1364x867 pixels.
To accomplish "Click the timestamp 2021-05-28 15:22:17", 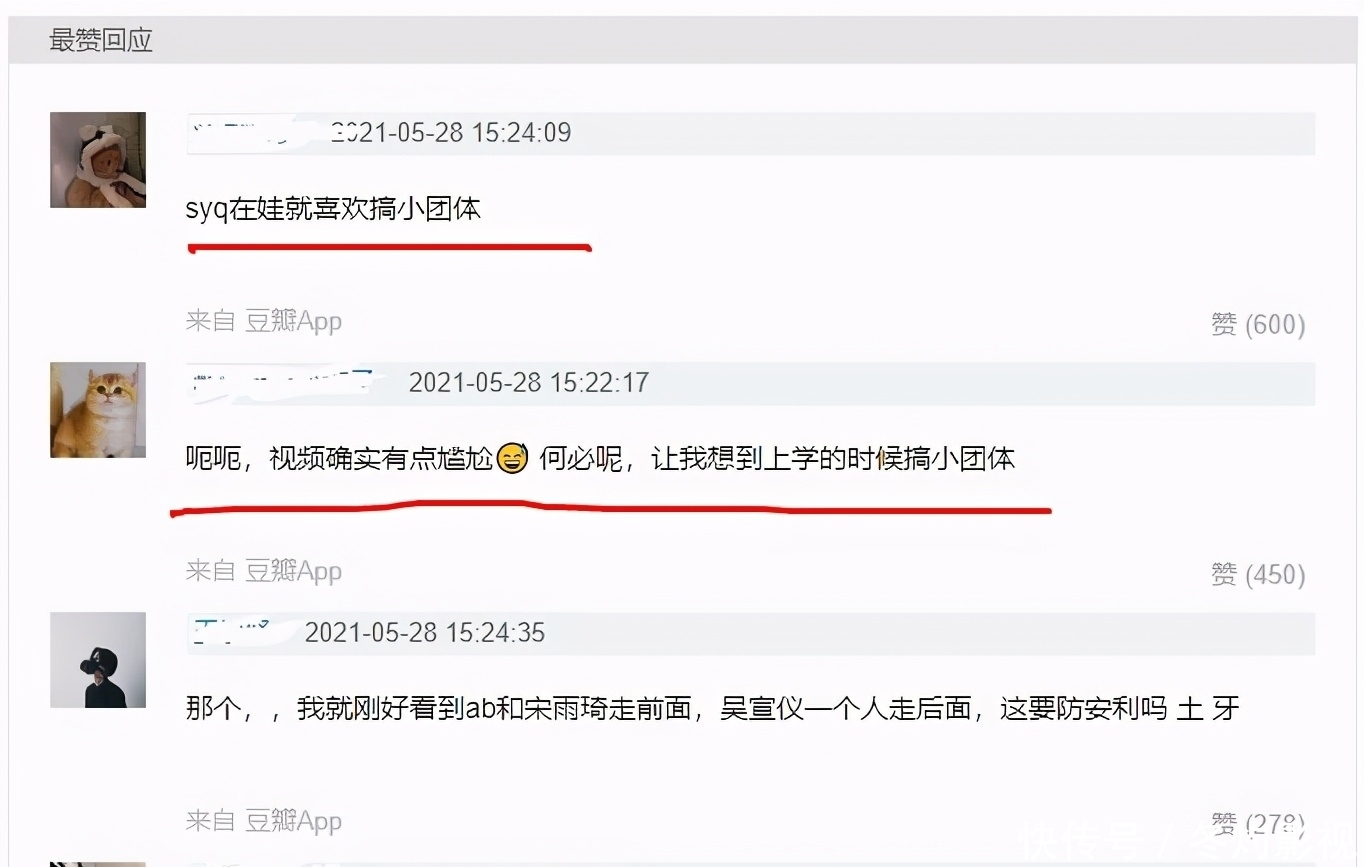I will tap(529, 382).
